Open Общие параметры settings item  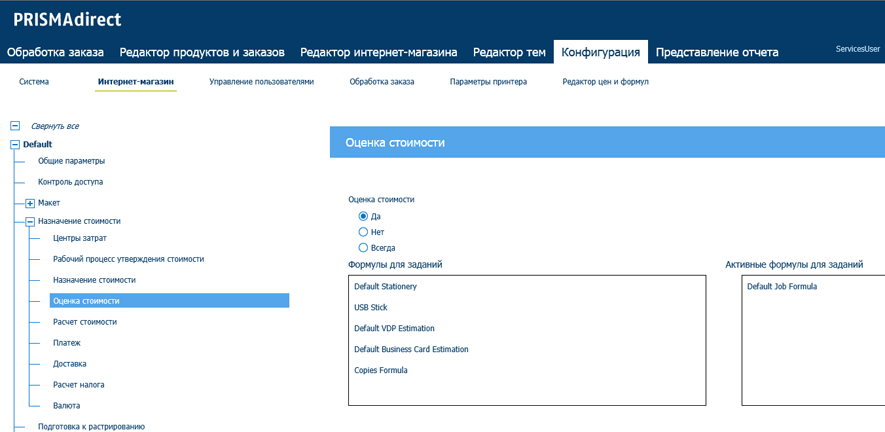coord(72,161)
